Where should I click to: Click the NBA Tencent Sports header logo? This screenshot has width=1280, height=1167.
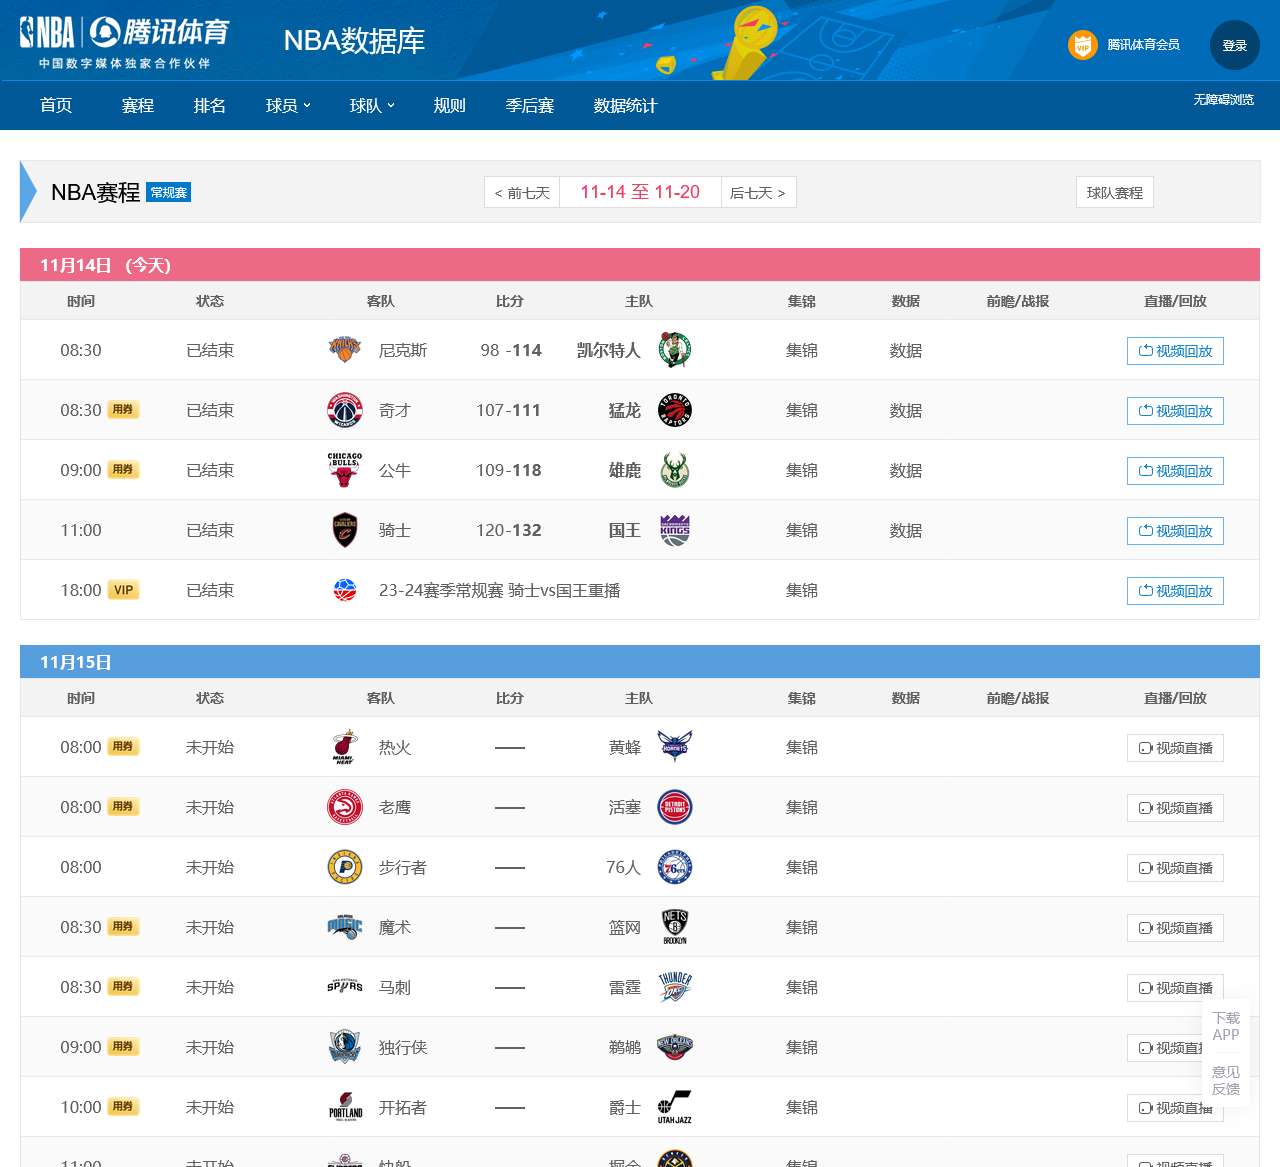(x=125, y=42)
